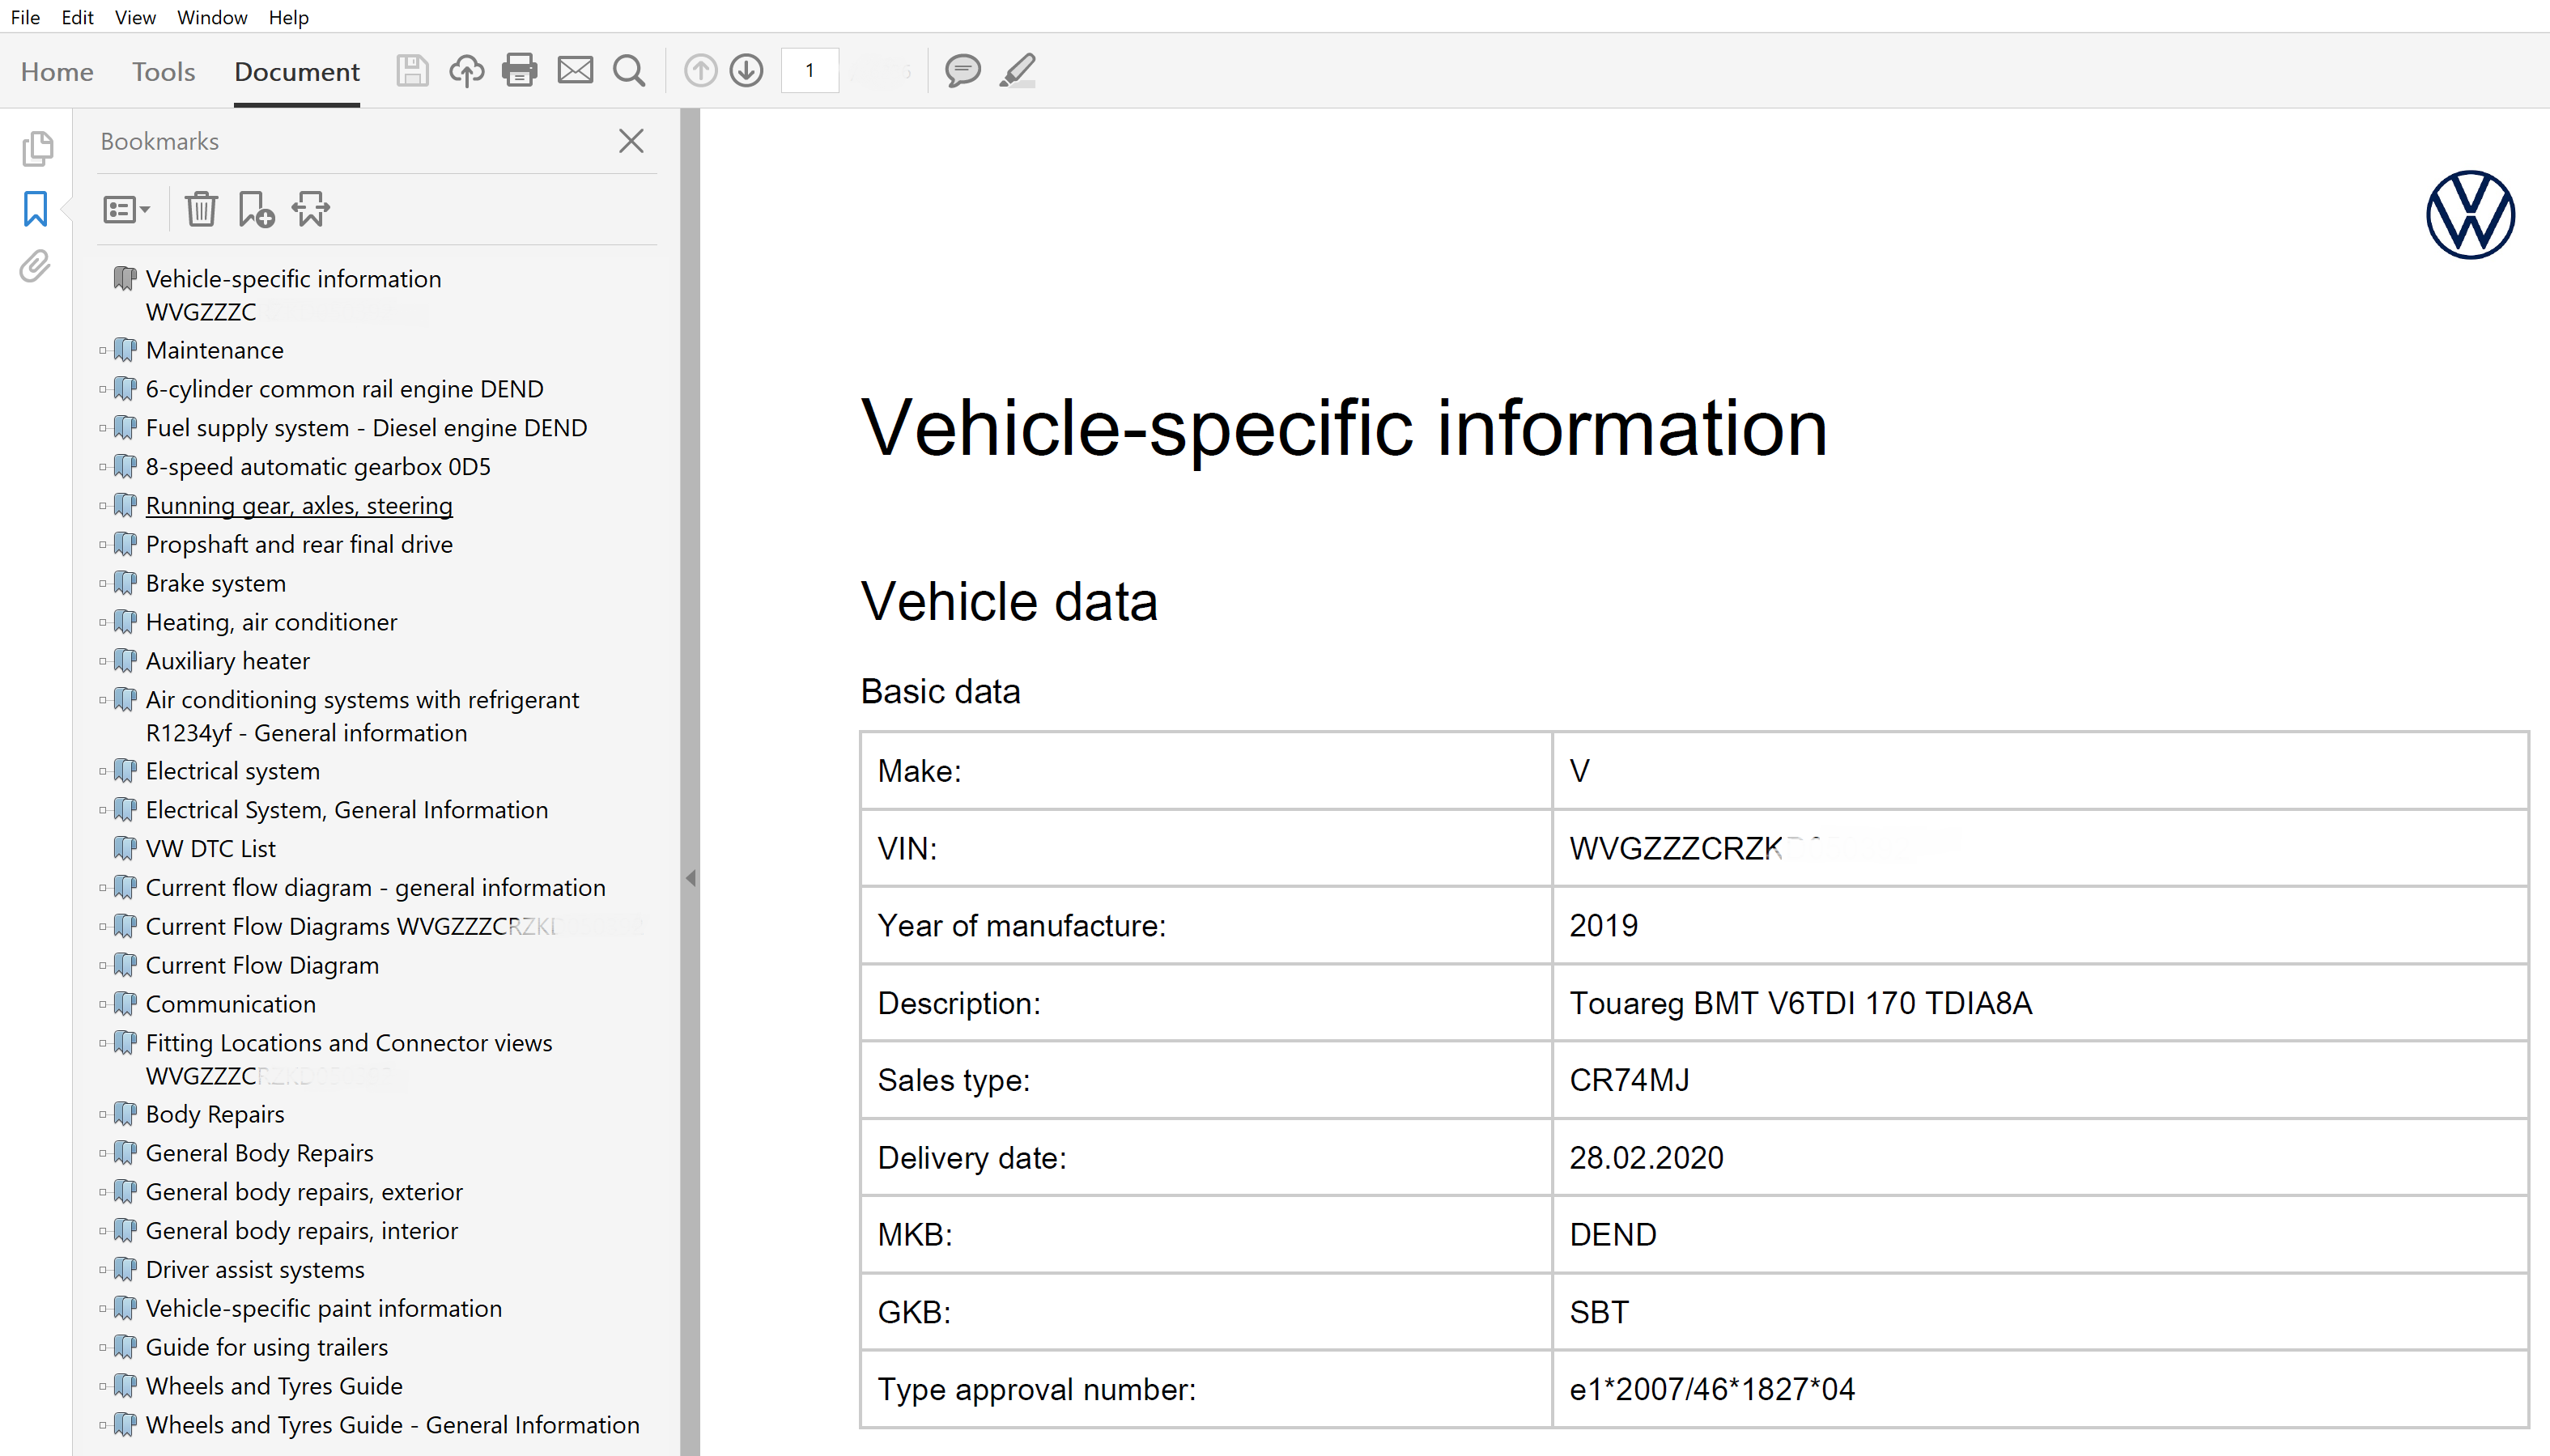Open the VW DTC List bookmark

(x=211, y=848)
